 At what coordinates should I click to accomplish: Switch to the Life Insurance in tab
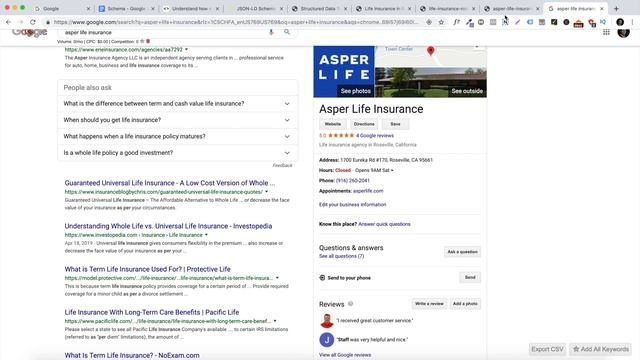tap(383, 9)
